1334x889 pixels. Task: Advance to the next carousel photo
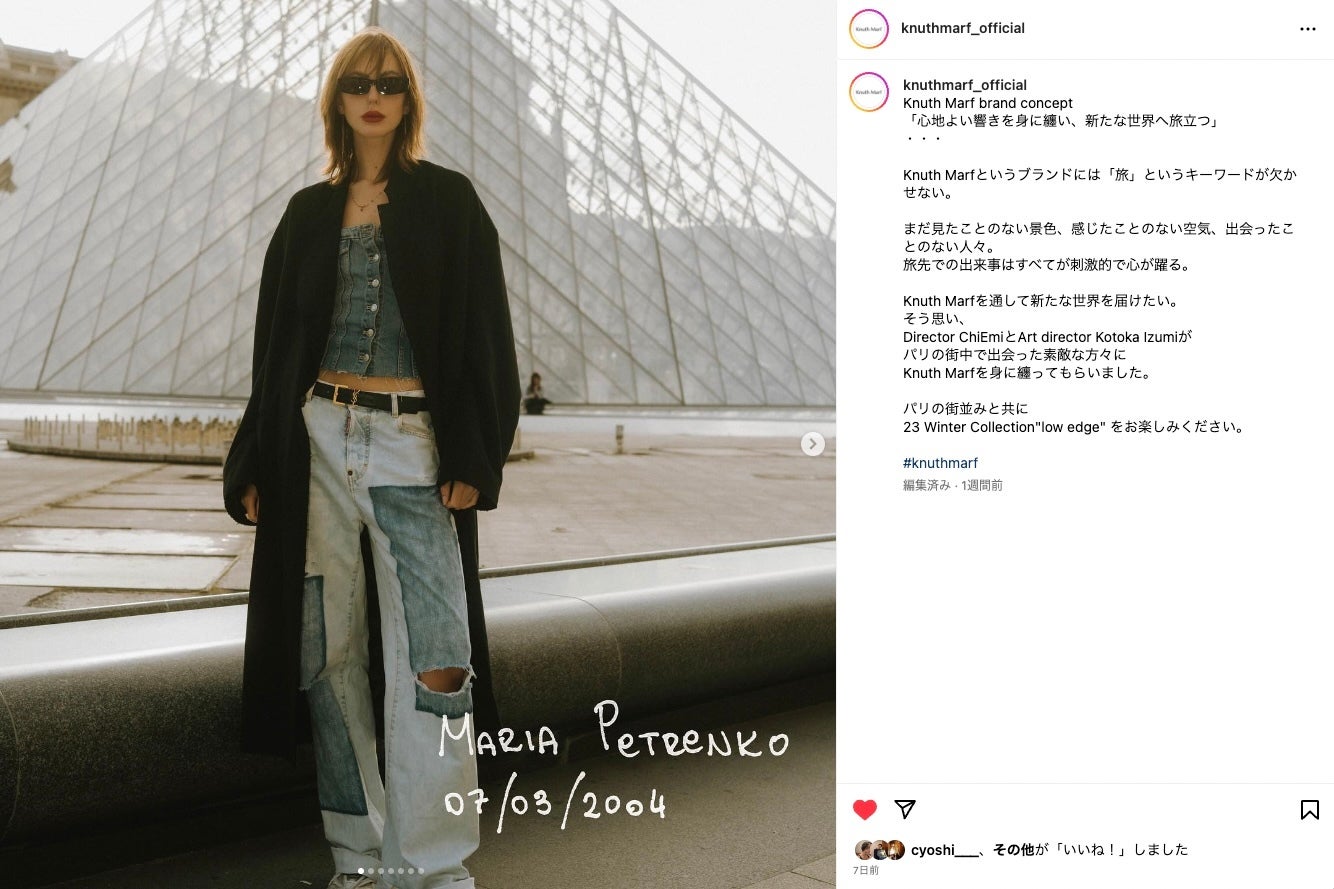click(x=813, y=444)
